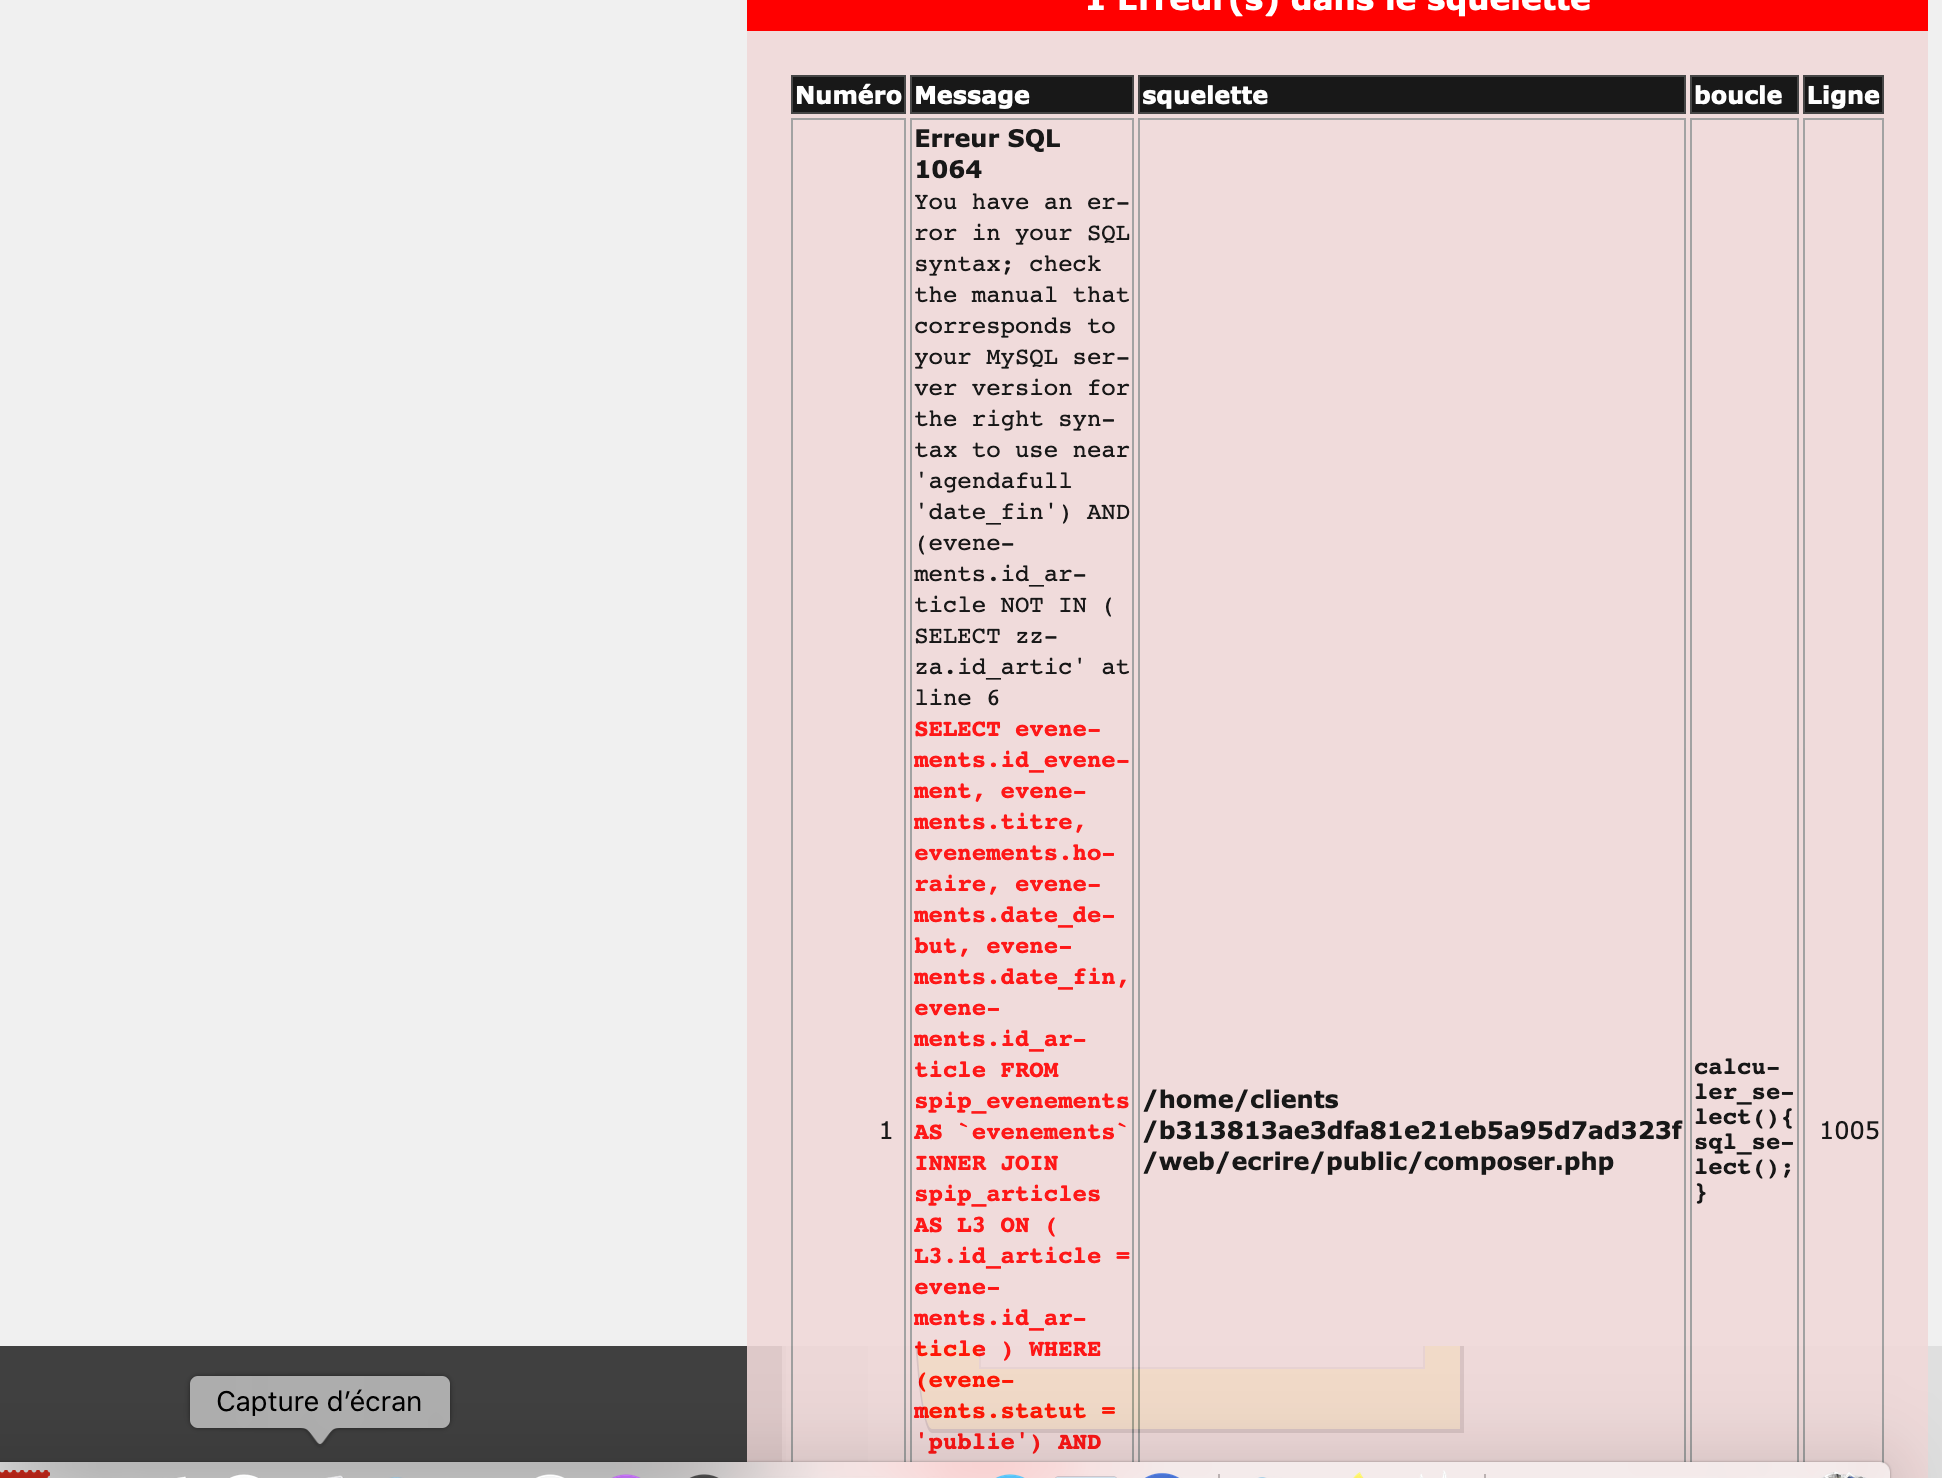Select the 'Erreur SQL 1064' heading
This screenshot has height=1478, width=1942.
[x=987, y=154]
